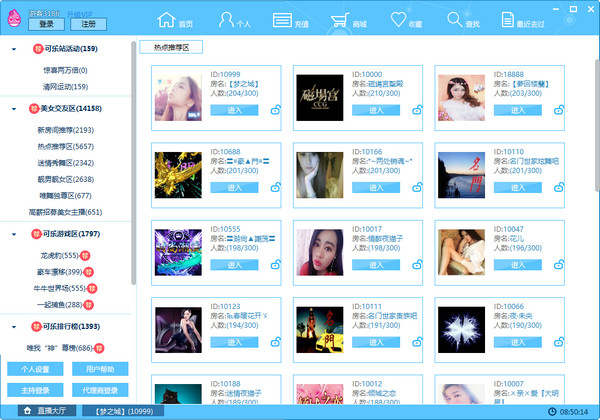Select 新房间推荐 in sidebar list
600x420 pixels.
[x=65, y=130]
